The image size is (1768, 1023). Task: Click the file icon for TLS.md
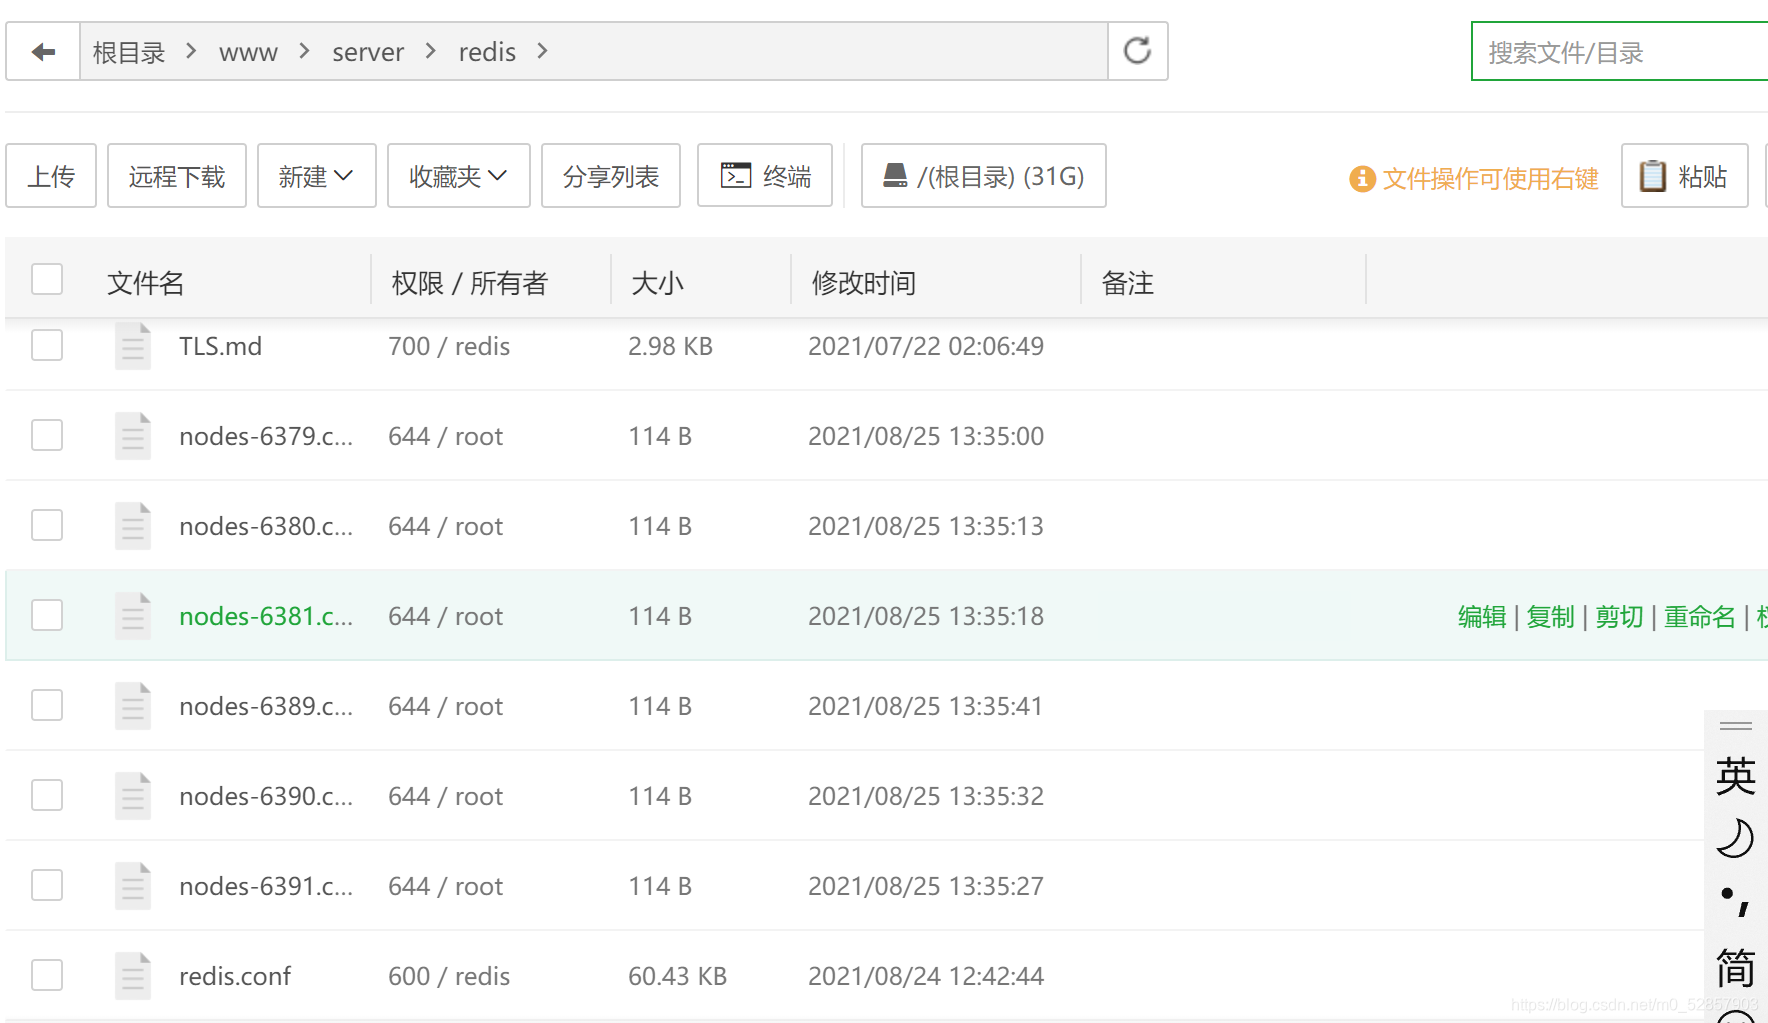click(x=133, y=346)
